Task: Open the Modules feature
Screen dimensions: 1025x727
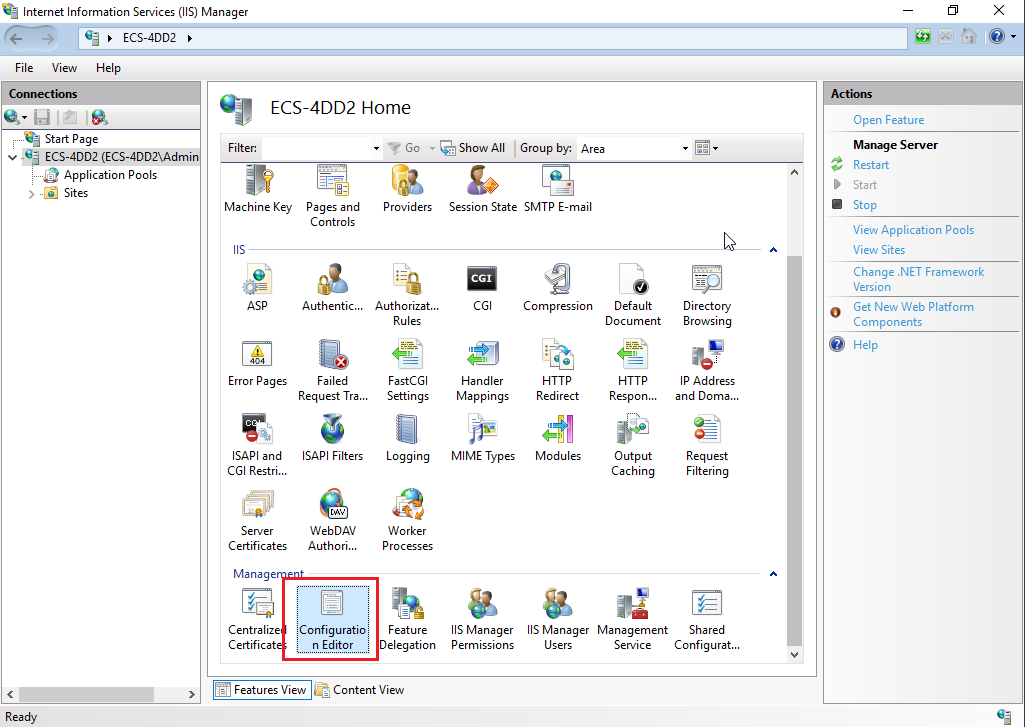Action: 558,438
